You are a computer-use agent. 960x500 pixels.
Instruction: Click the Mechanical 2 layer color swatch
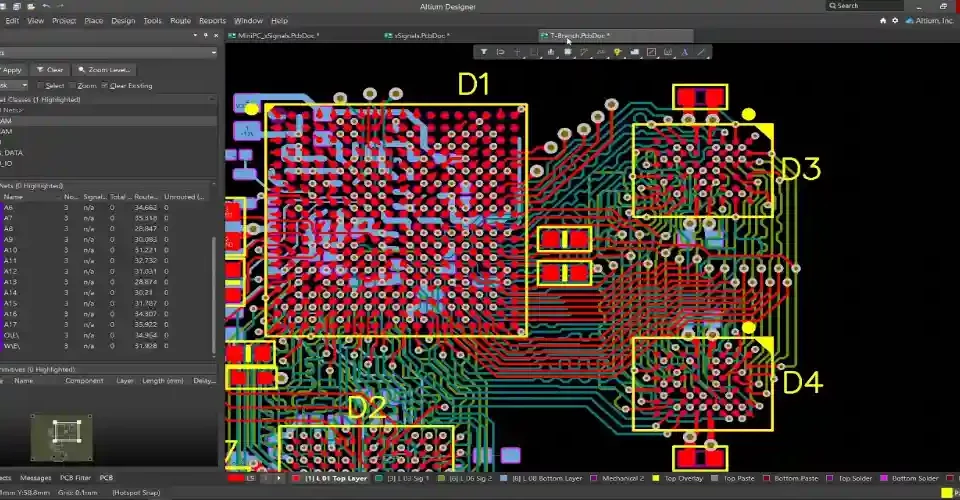point(594,479)
